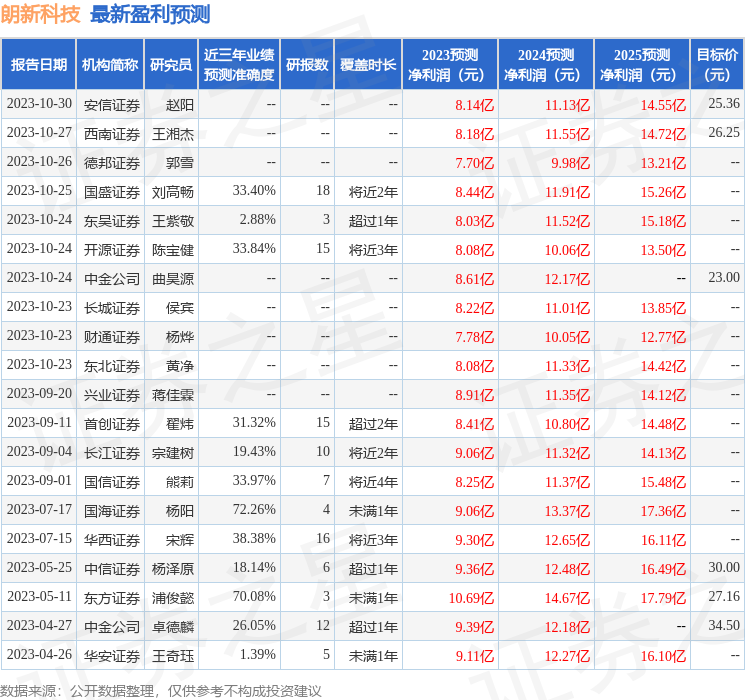745x700 pixels.
Task: Select target price 25.36
Action: coord(724,104)
